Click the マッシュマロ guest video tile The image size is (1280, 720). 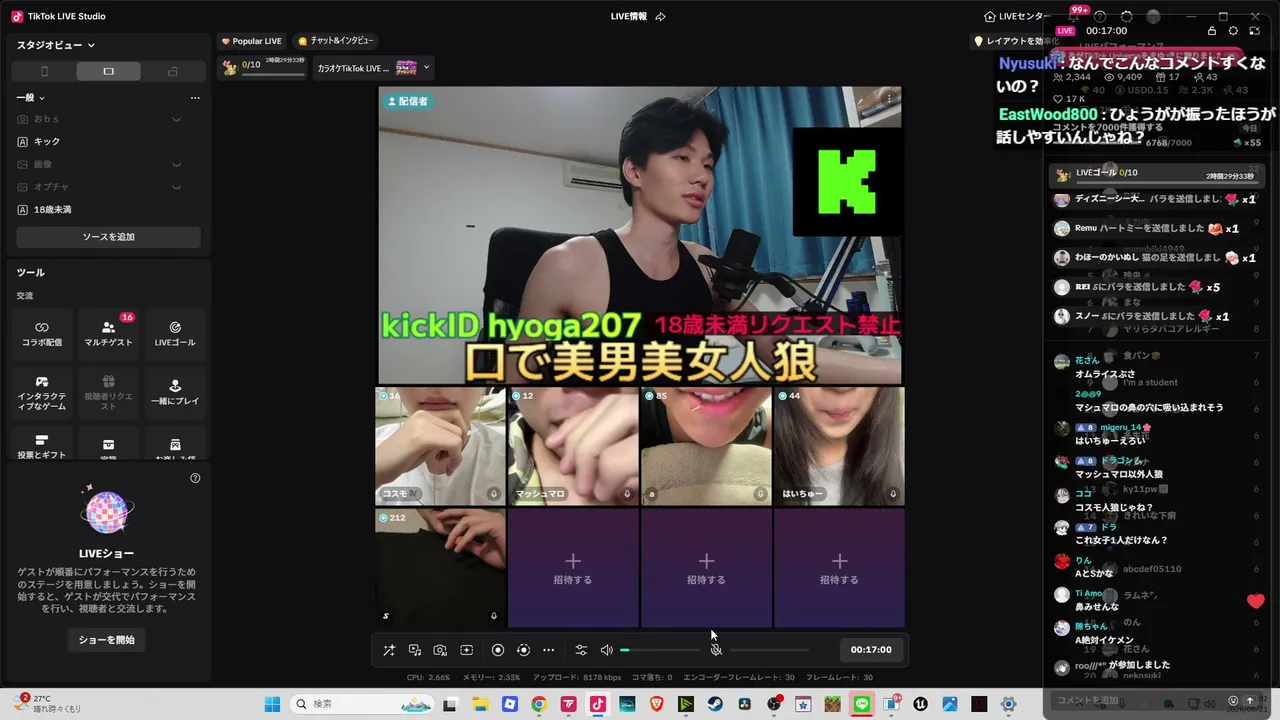click(573, 446)
